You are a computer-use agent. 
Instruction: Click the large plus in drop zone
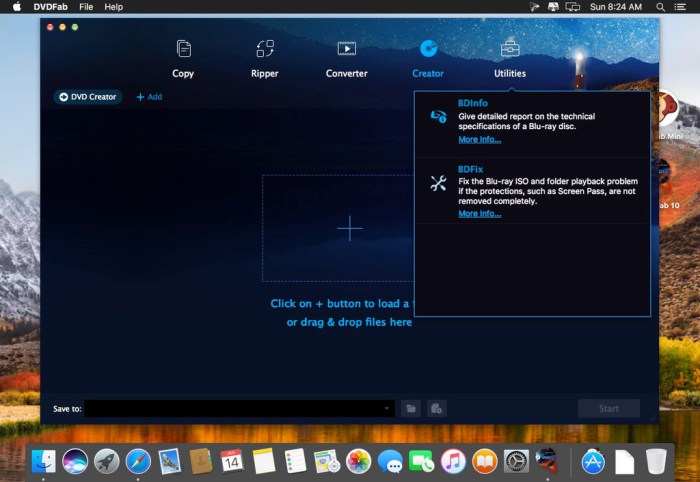[350, 228]
